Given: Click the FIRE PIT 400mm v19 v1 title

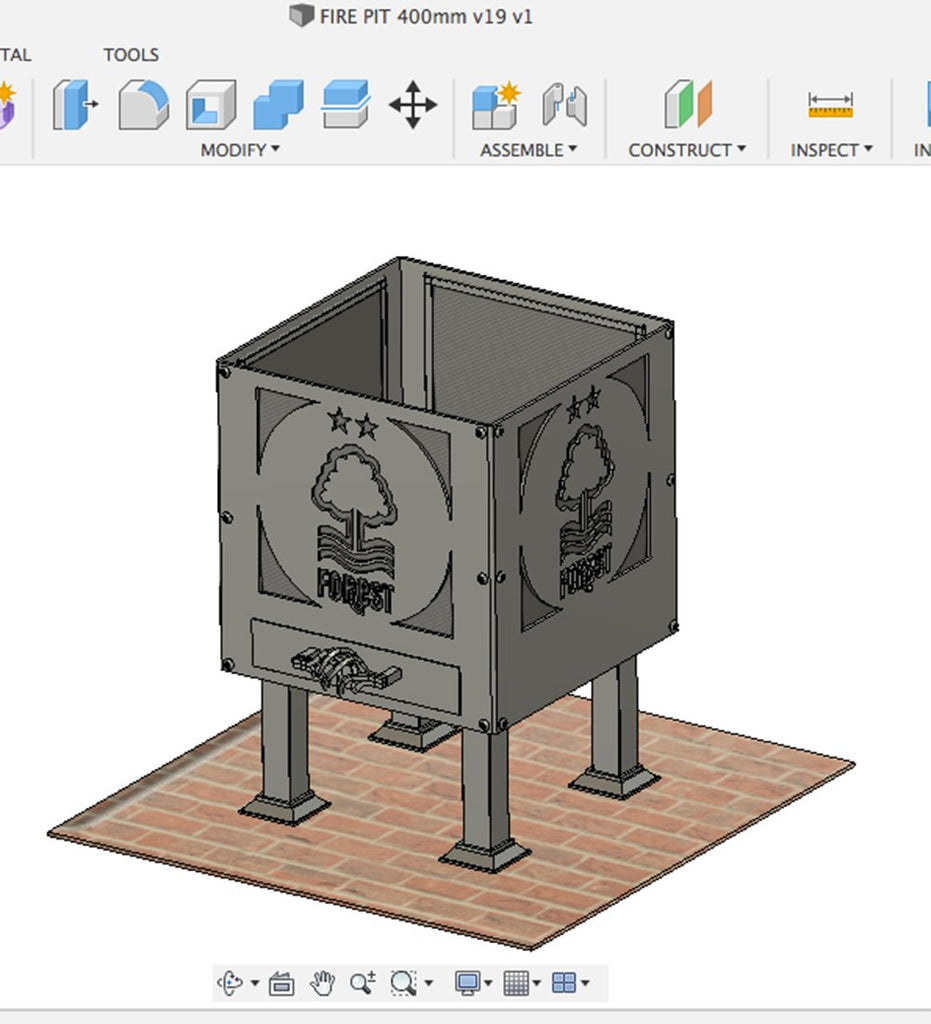Looking at the screenshot, I should coord(426,16).
